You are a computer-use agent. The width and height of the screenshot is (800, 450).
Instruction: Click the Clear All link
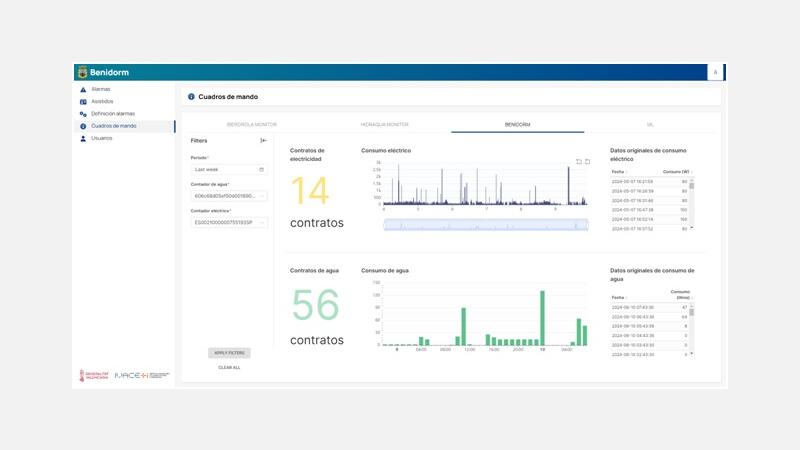[229, 367]
